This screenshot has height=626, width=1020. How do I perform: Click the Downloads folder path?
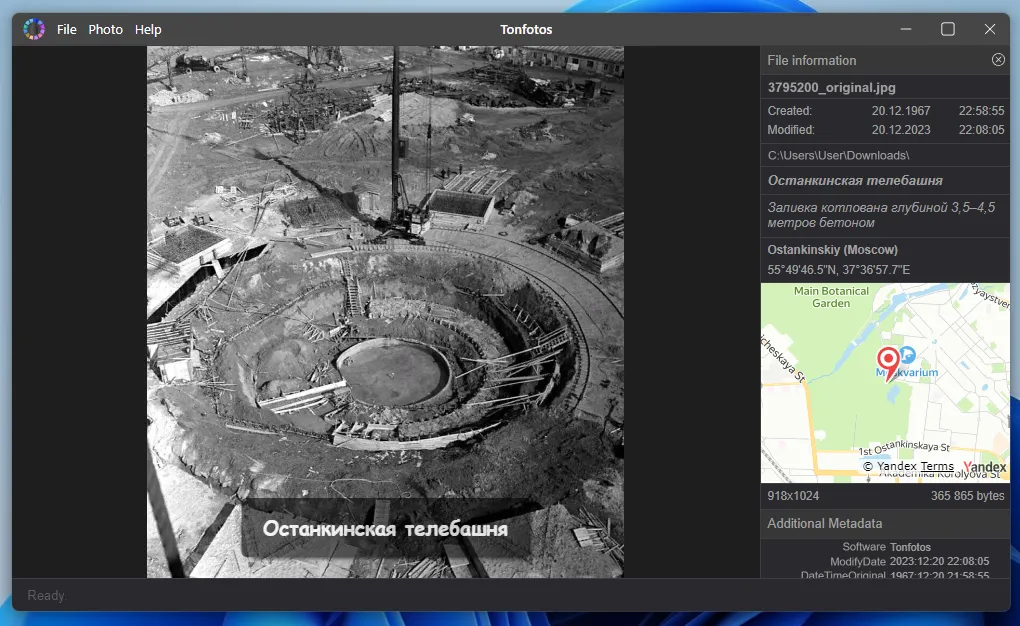(x=838, y=155)
